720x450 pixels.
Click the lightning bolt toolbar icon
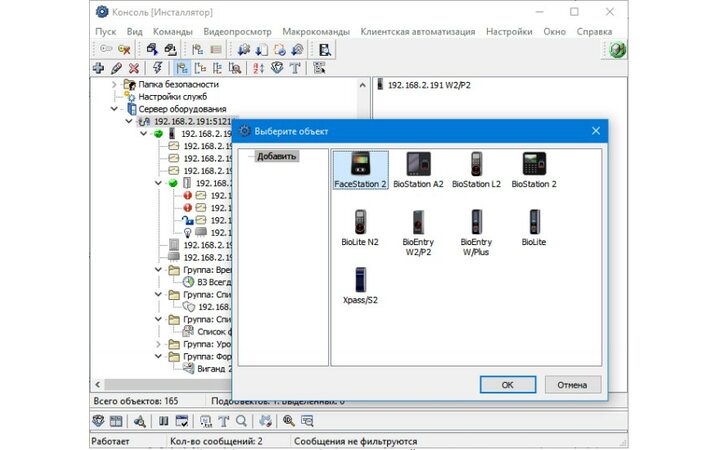[x=157, y=68]
